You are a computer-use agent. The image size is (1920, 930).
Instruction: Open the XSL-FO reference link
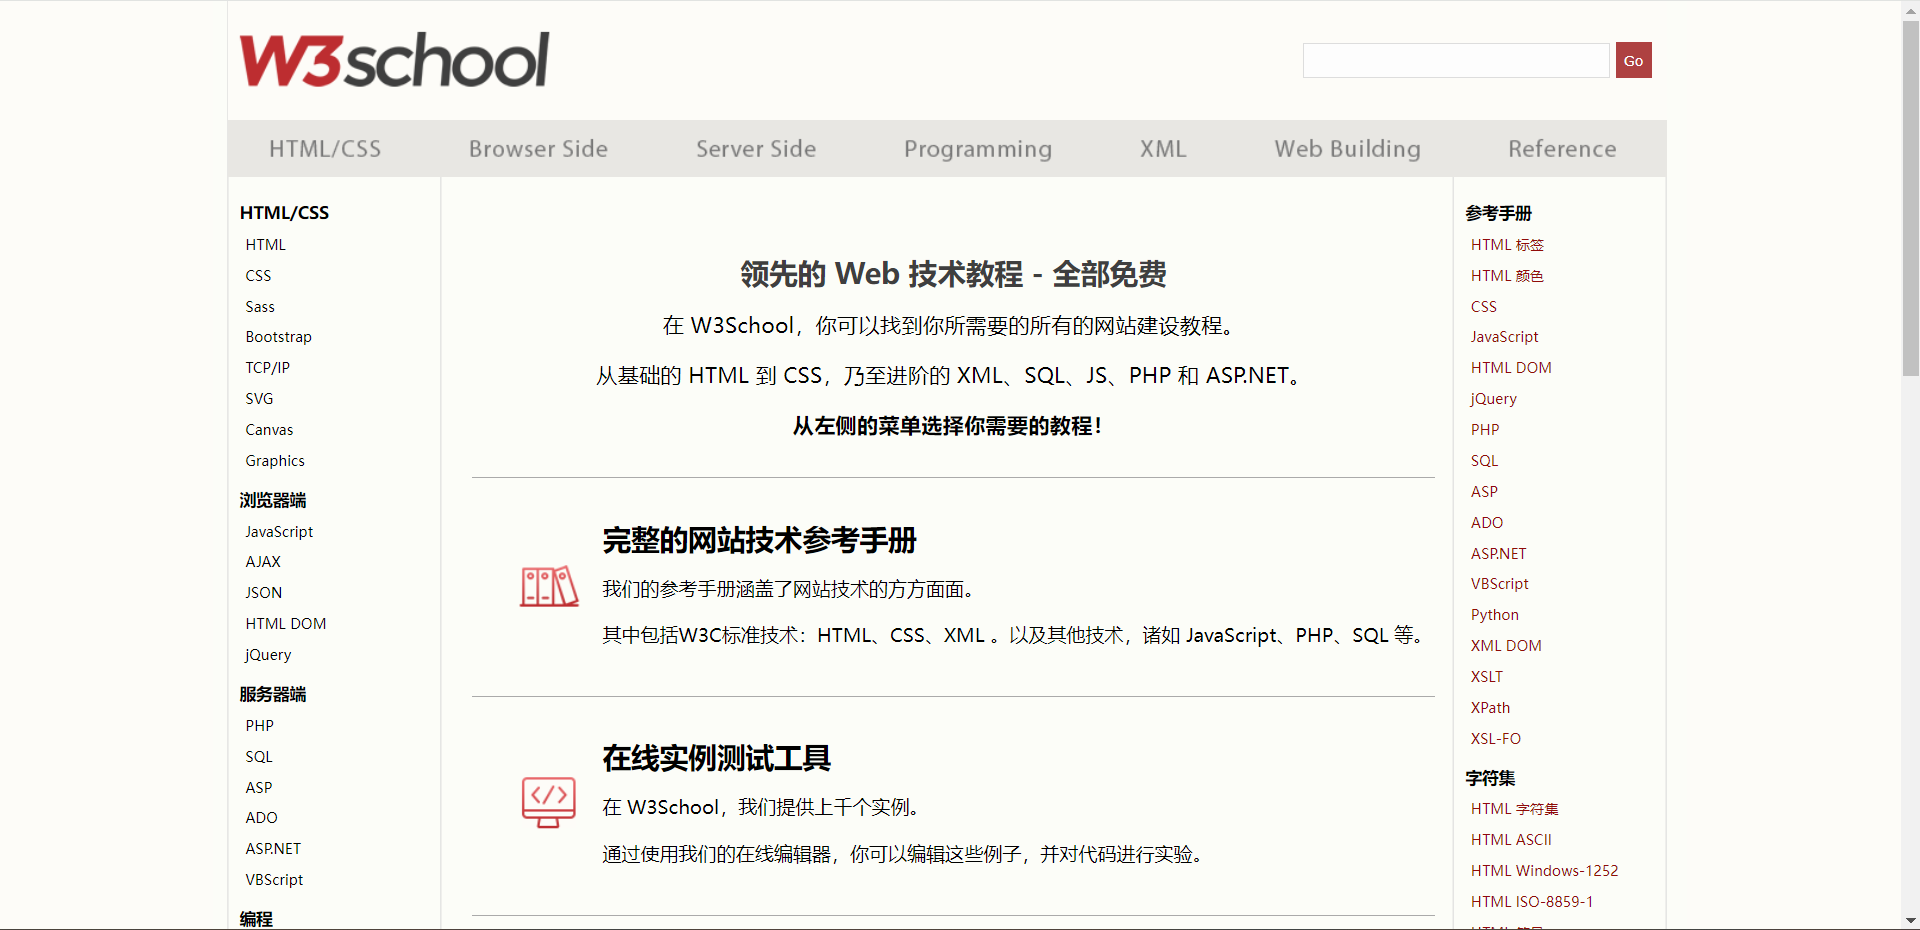pos(1495,739)
